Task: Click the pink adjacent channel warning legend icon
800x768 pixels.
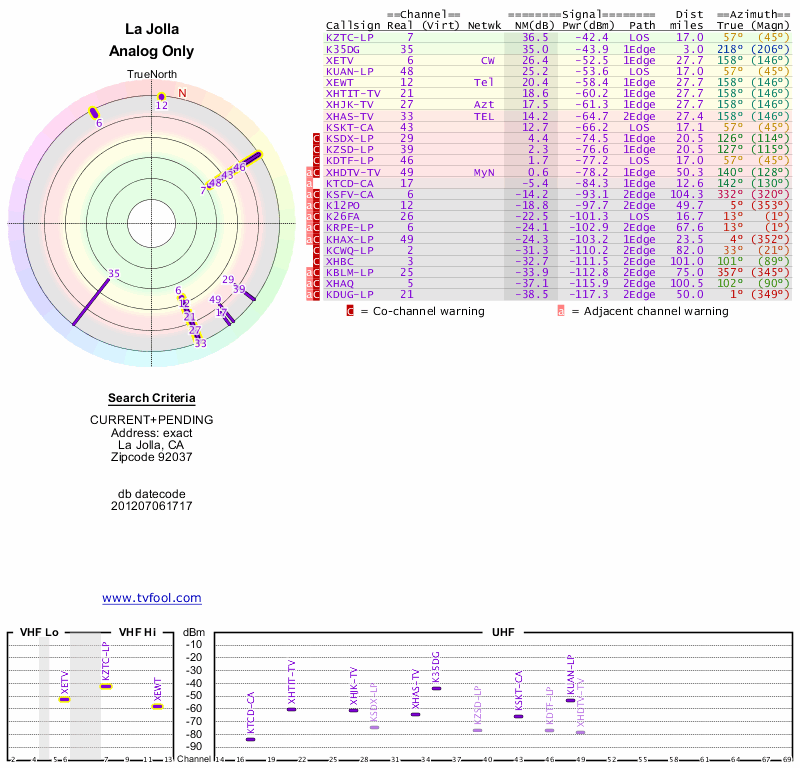Action: click(561, 311)
